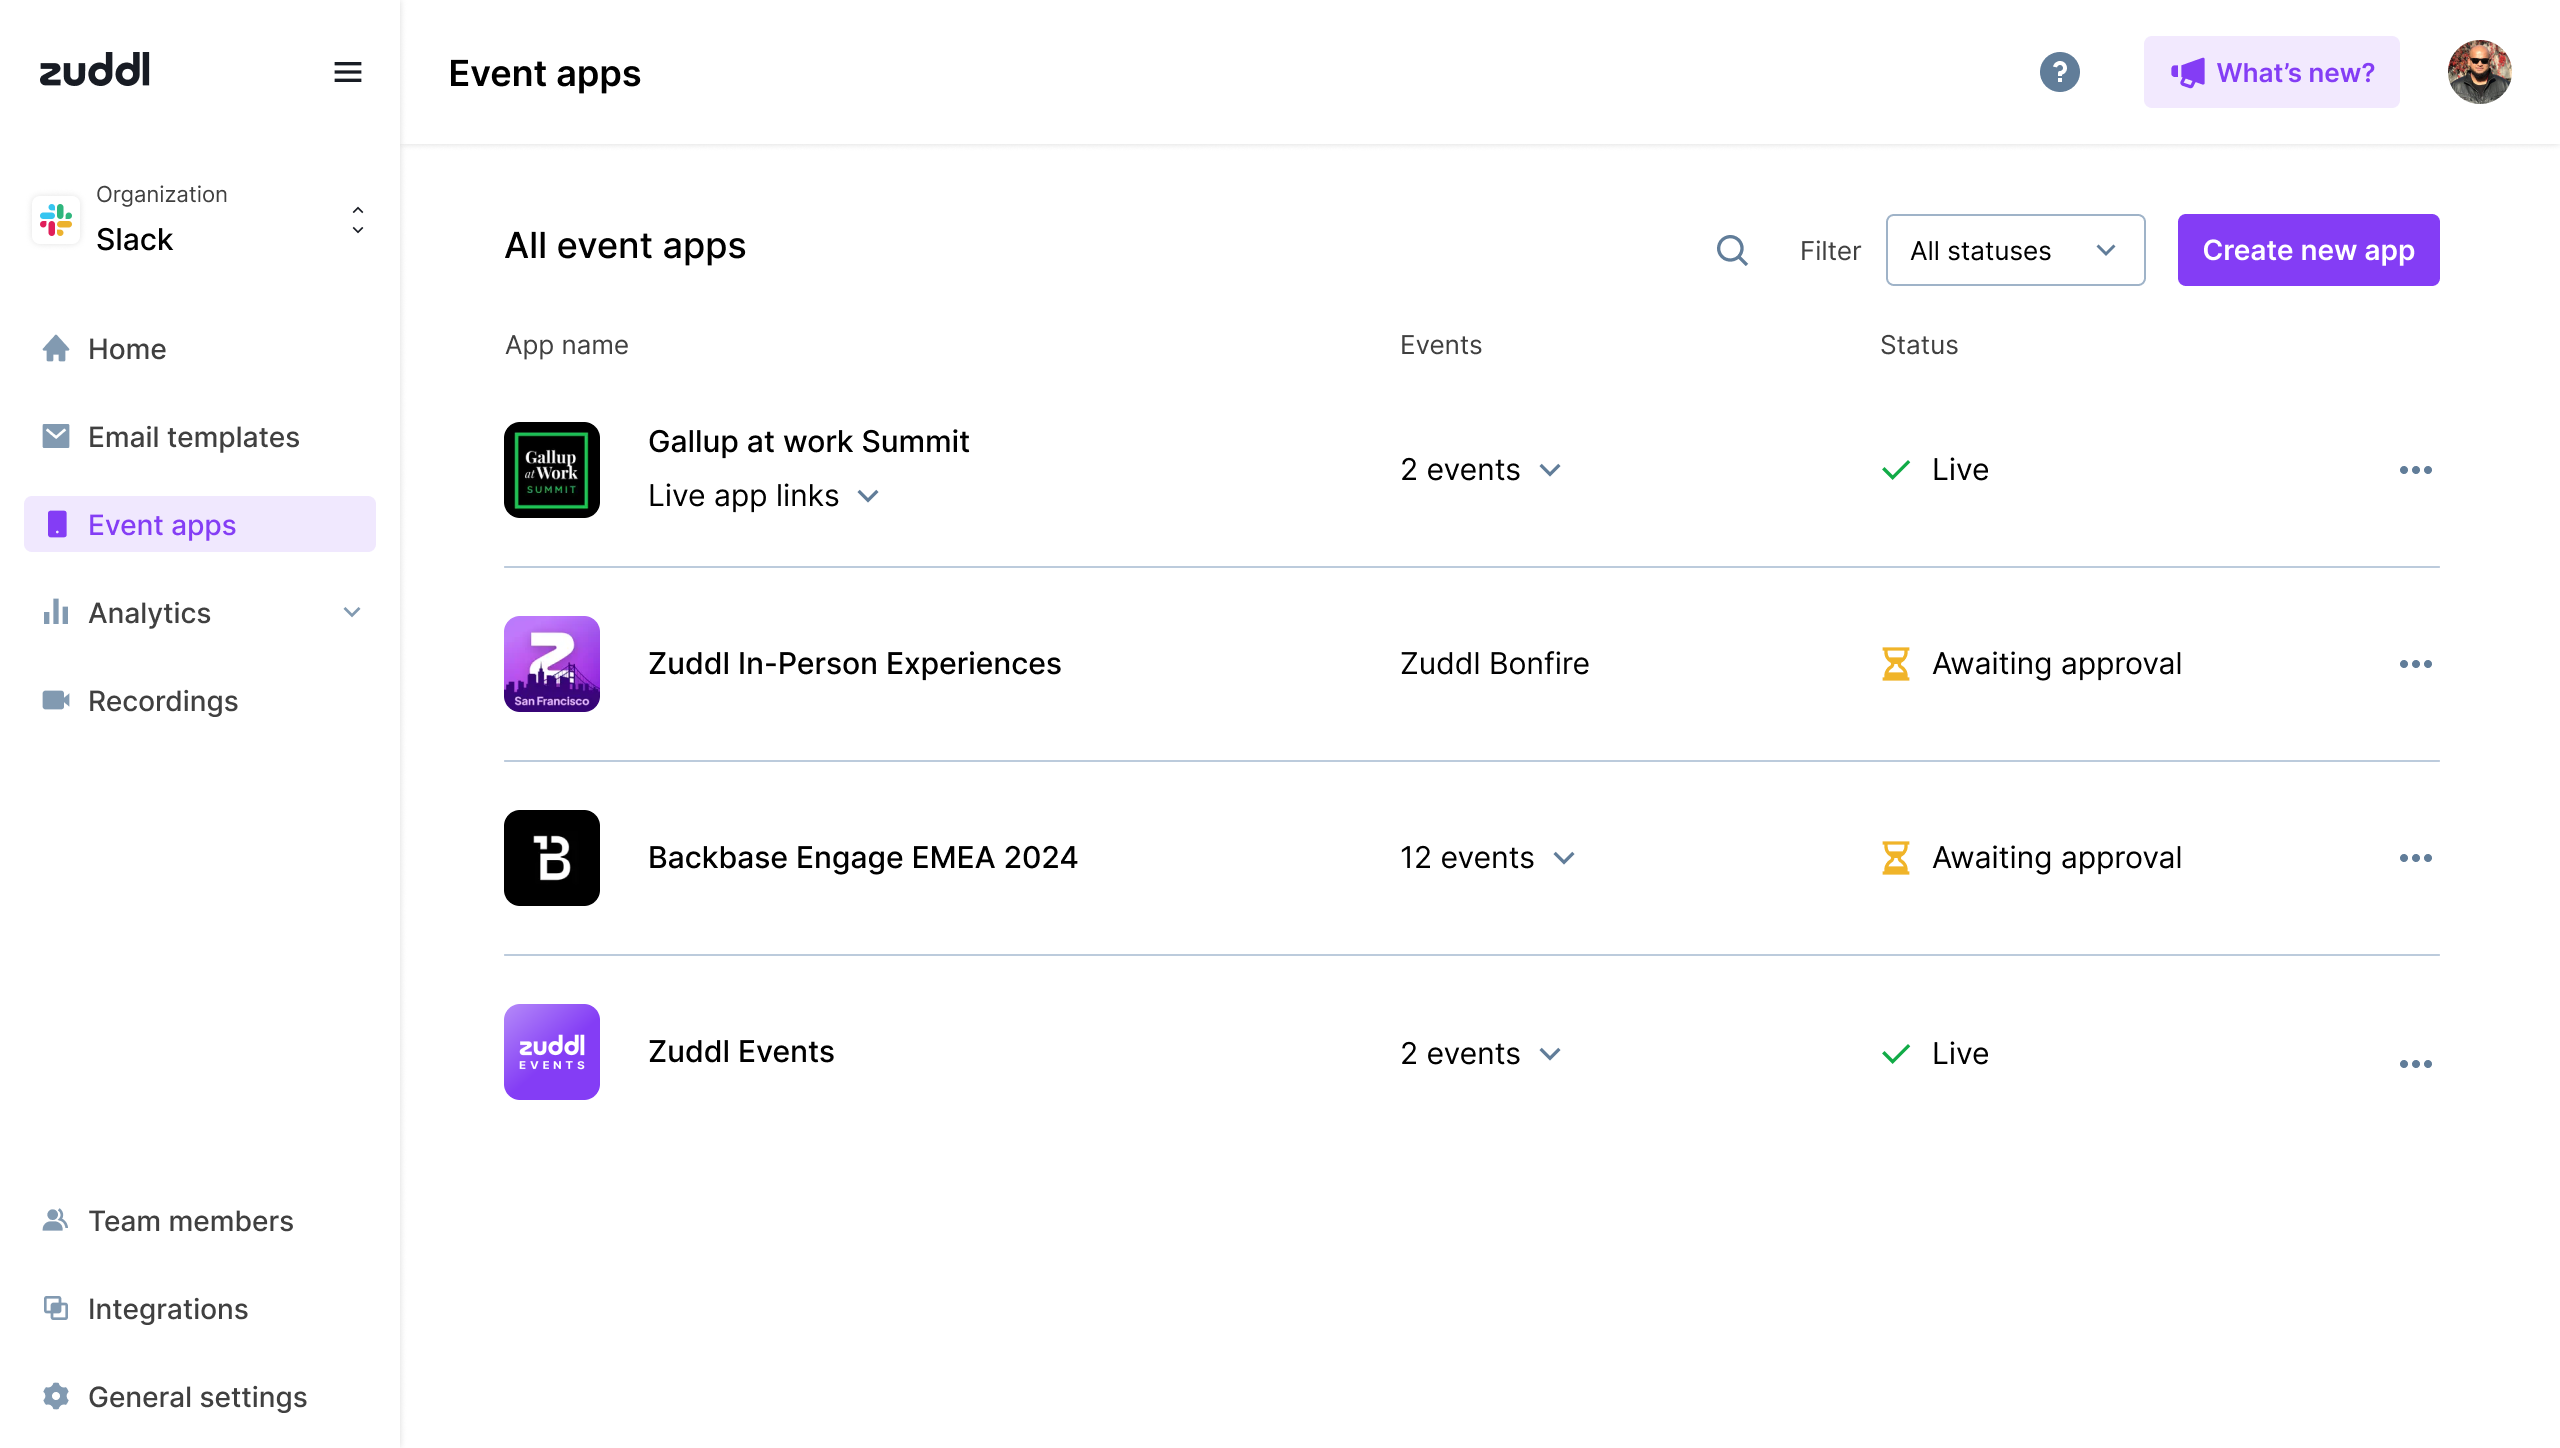Viewport: 2560px width, 1448px height.
Task: Open more options for Zuddl Events
Action: pyautogui.click(x=2415, y=1064)
